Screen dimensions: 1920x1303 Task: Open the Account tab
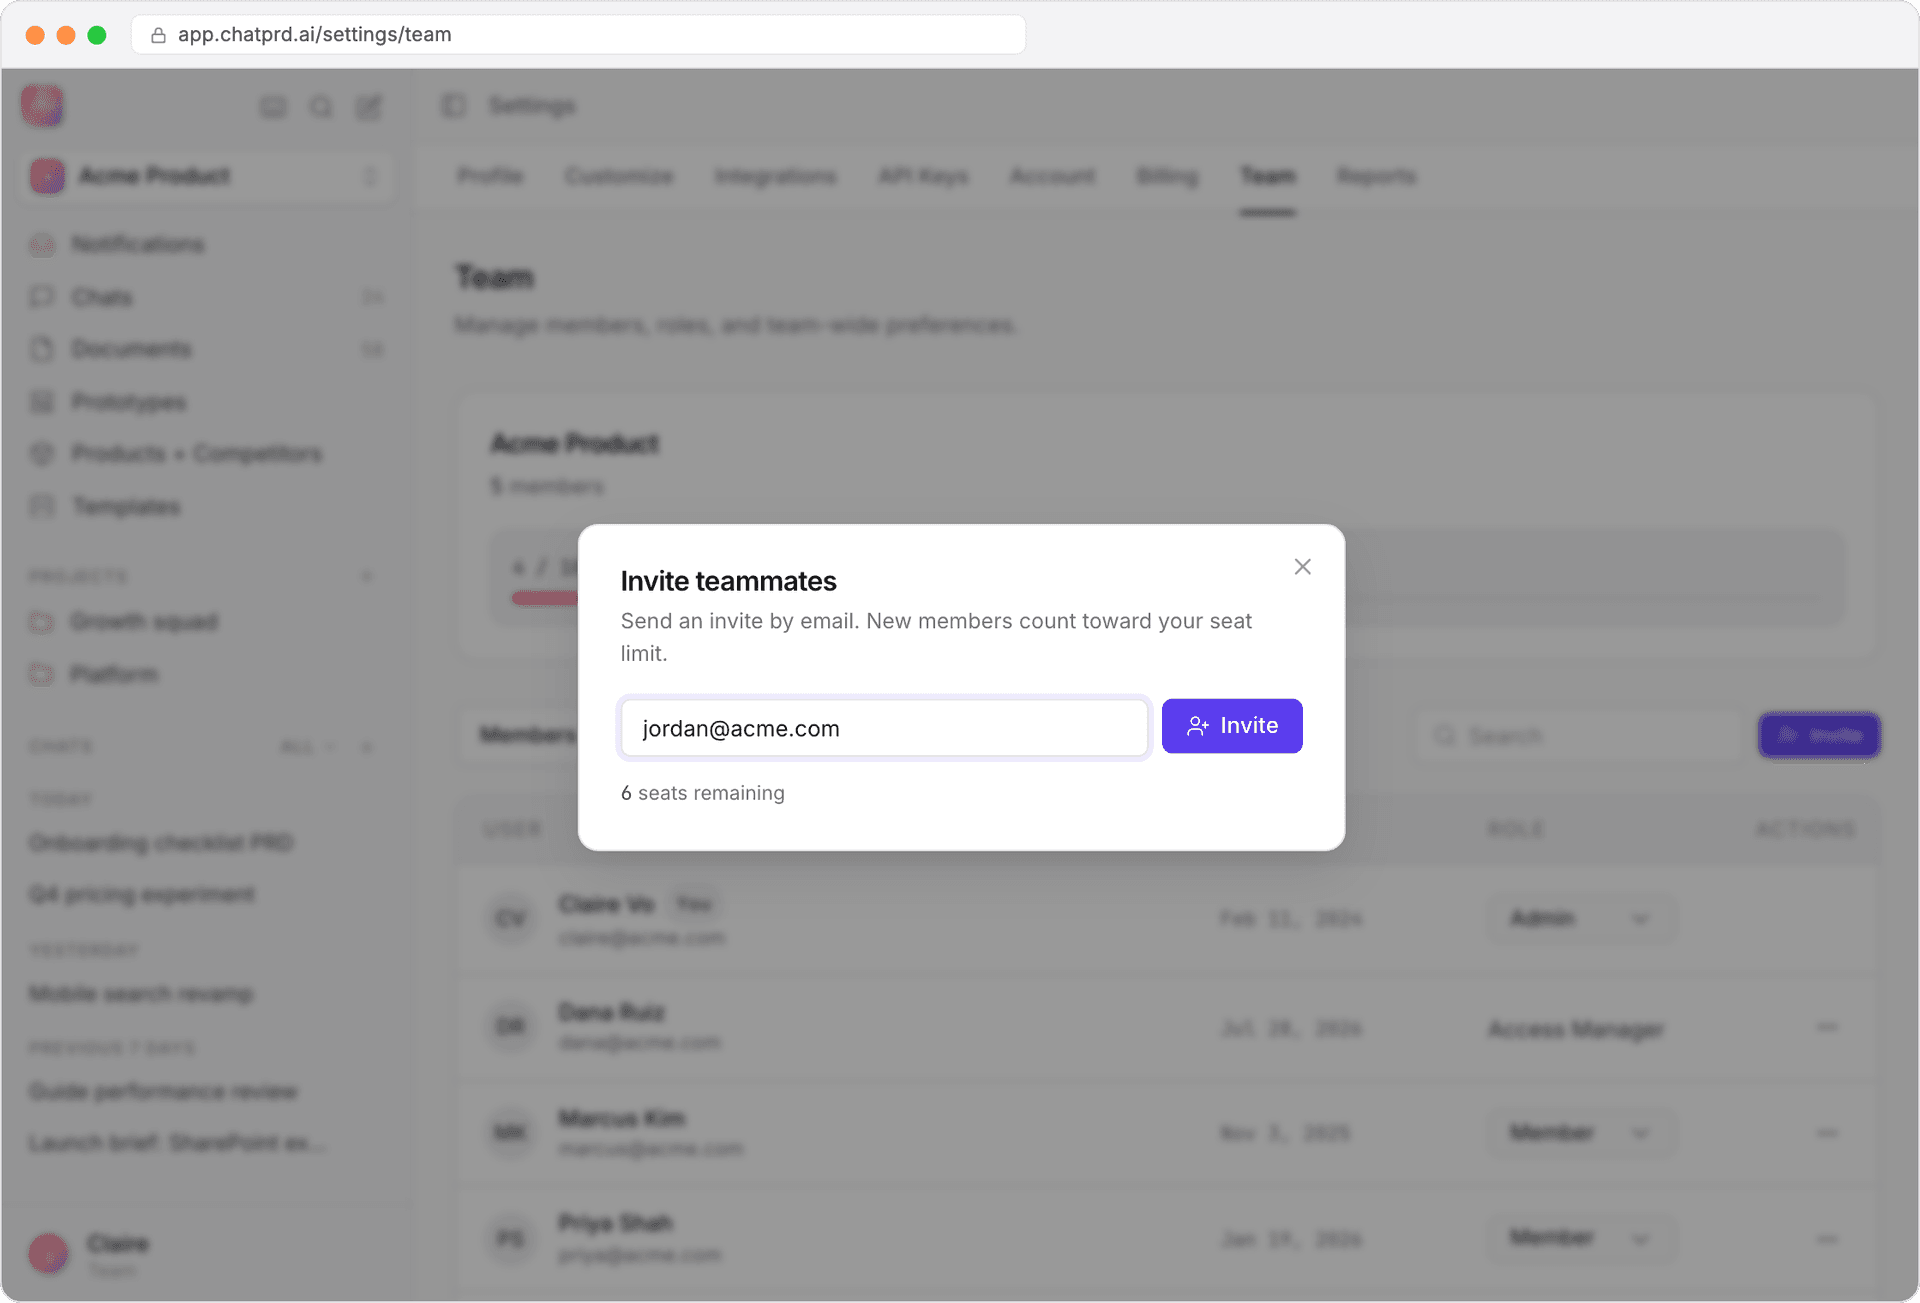pos(1052,176)
